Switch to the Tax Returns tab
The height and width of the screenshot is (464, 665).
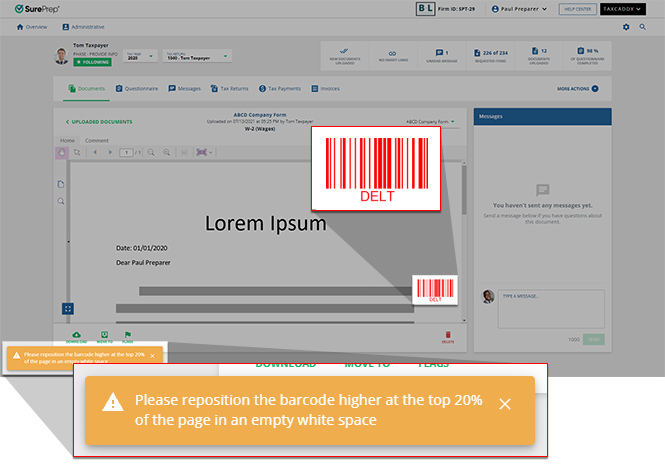[x=229, y=89]
